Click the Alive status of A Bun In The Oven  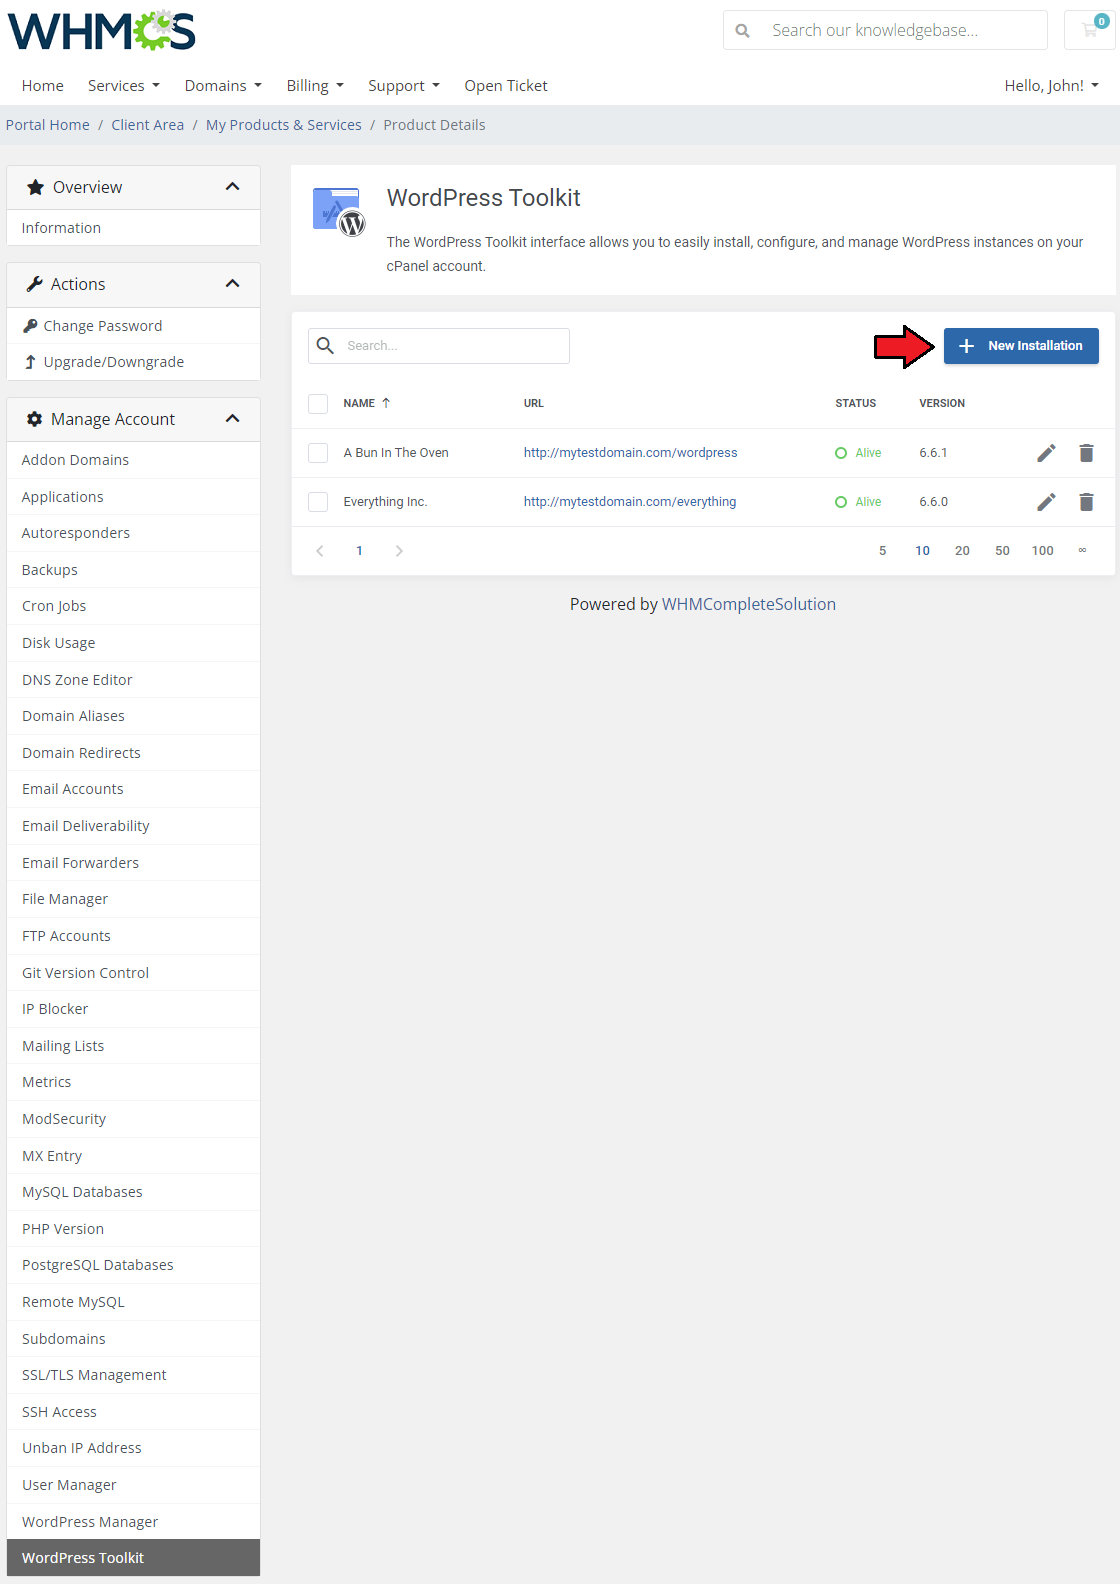pos(858,453)
